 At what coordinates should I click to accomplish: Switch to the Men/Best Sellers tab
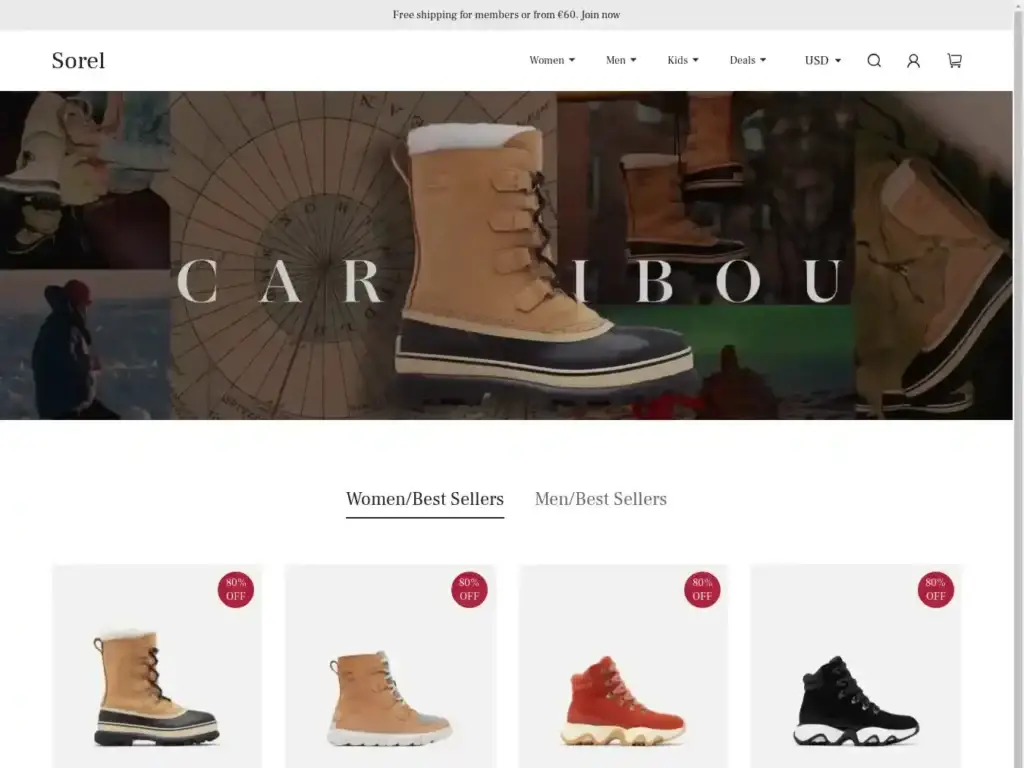click(x=600, y=499)
